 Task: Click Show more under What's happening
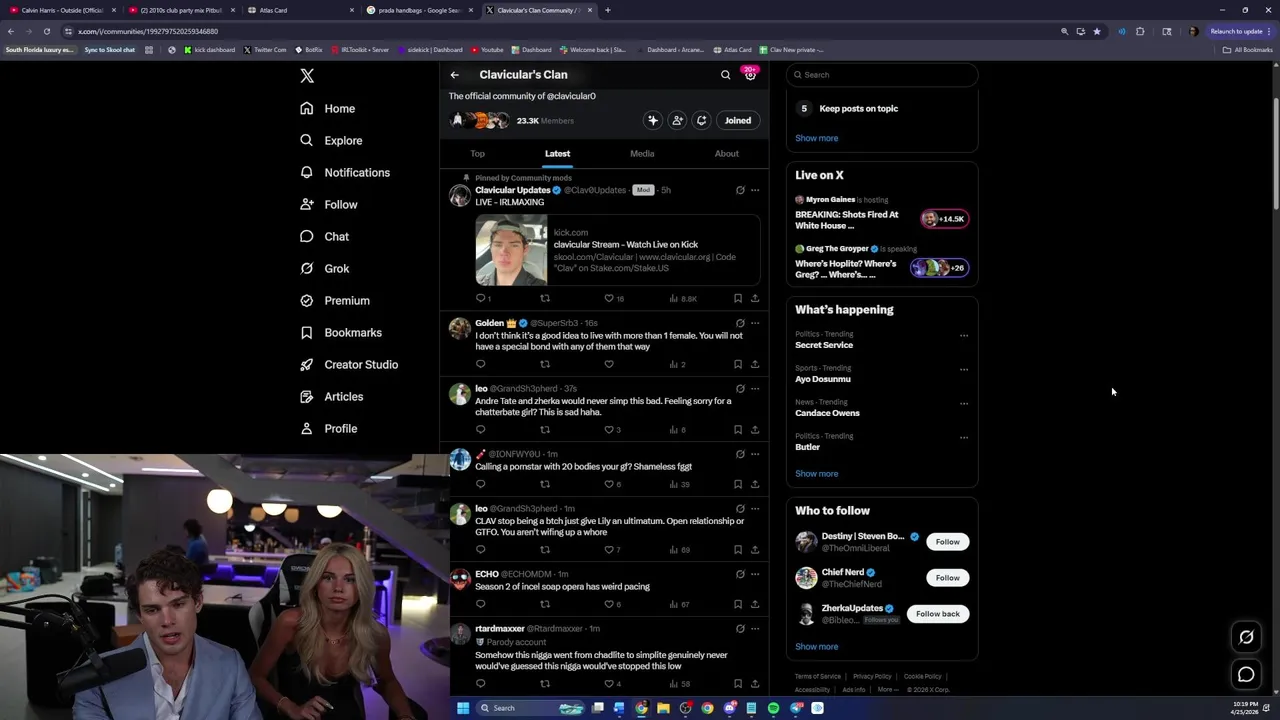tap(816, 474)
